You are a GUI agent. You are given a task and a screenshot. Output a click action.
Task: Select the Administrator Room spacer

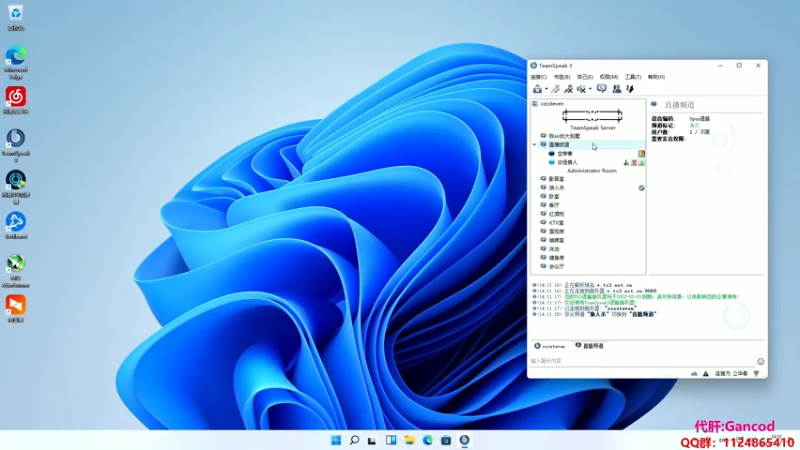[592, 171]
